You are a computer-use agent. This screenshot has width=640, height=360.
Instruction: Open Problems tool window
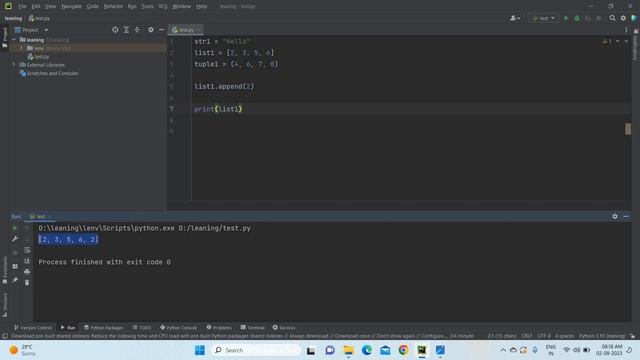pyautogui.click(x=219, y=328)
